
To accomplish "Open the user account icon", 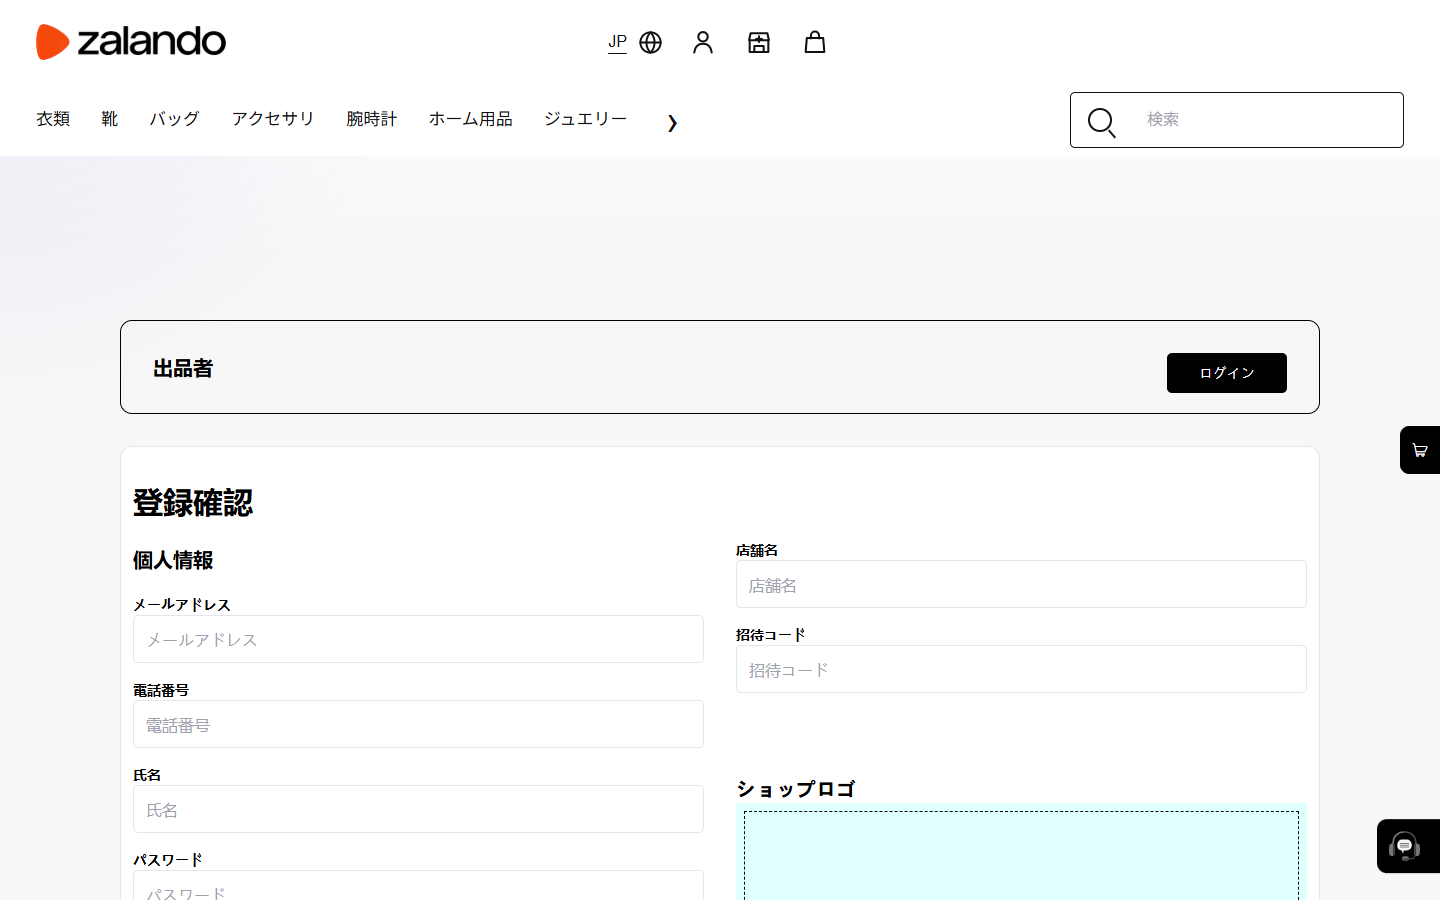I will click(x=703, y=42).
